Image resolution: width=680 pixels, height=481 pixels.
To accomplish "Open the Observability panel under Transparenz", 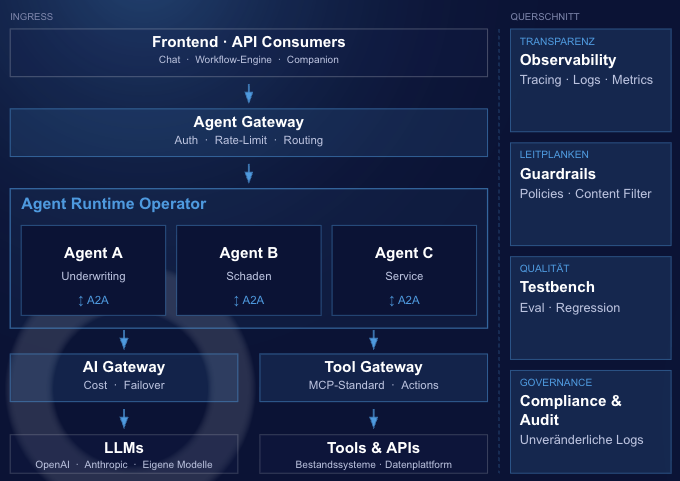I will pyautogui.click(x=591, y=80).
